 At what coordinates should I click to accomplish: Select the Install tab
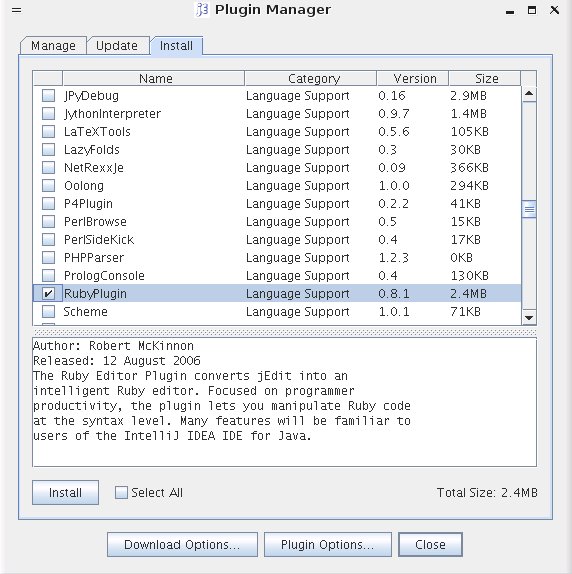[x=176, y=46]
